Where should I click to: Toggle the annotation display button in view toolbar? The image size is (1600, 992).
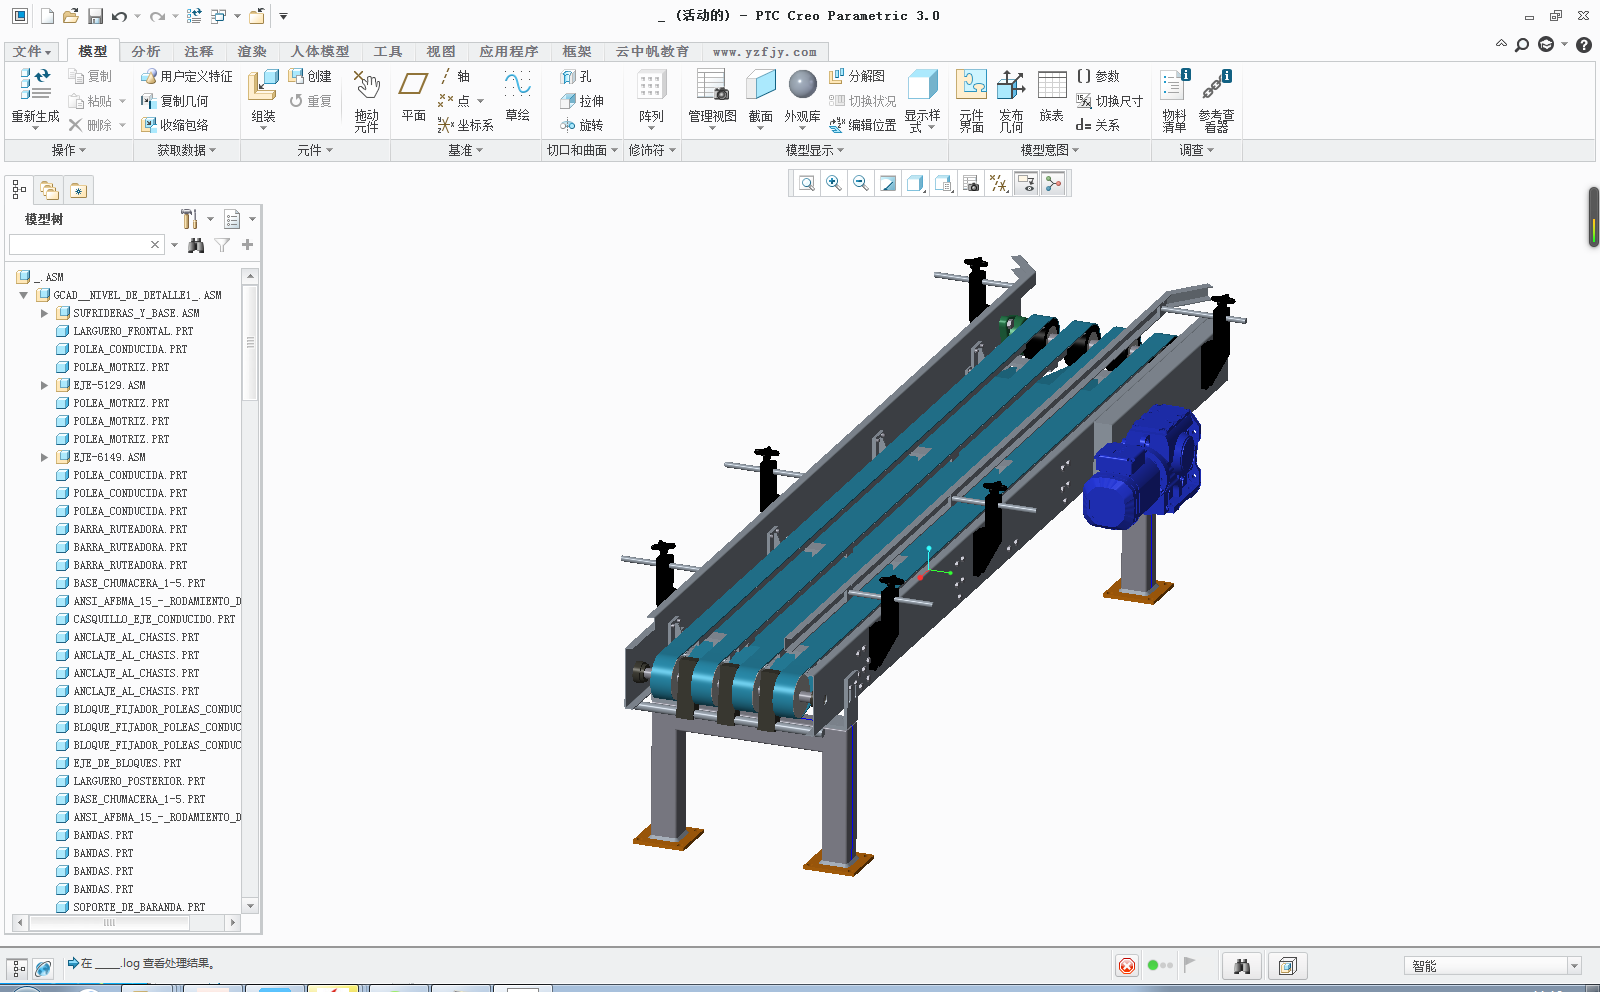1025,183
